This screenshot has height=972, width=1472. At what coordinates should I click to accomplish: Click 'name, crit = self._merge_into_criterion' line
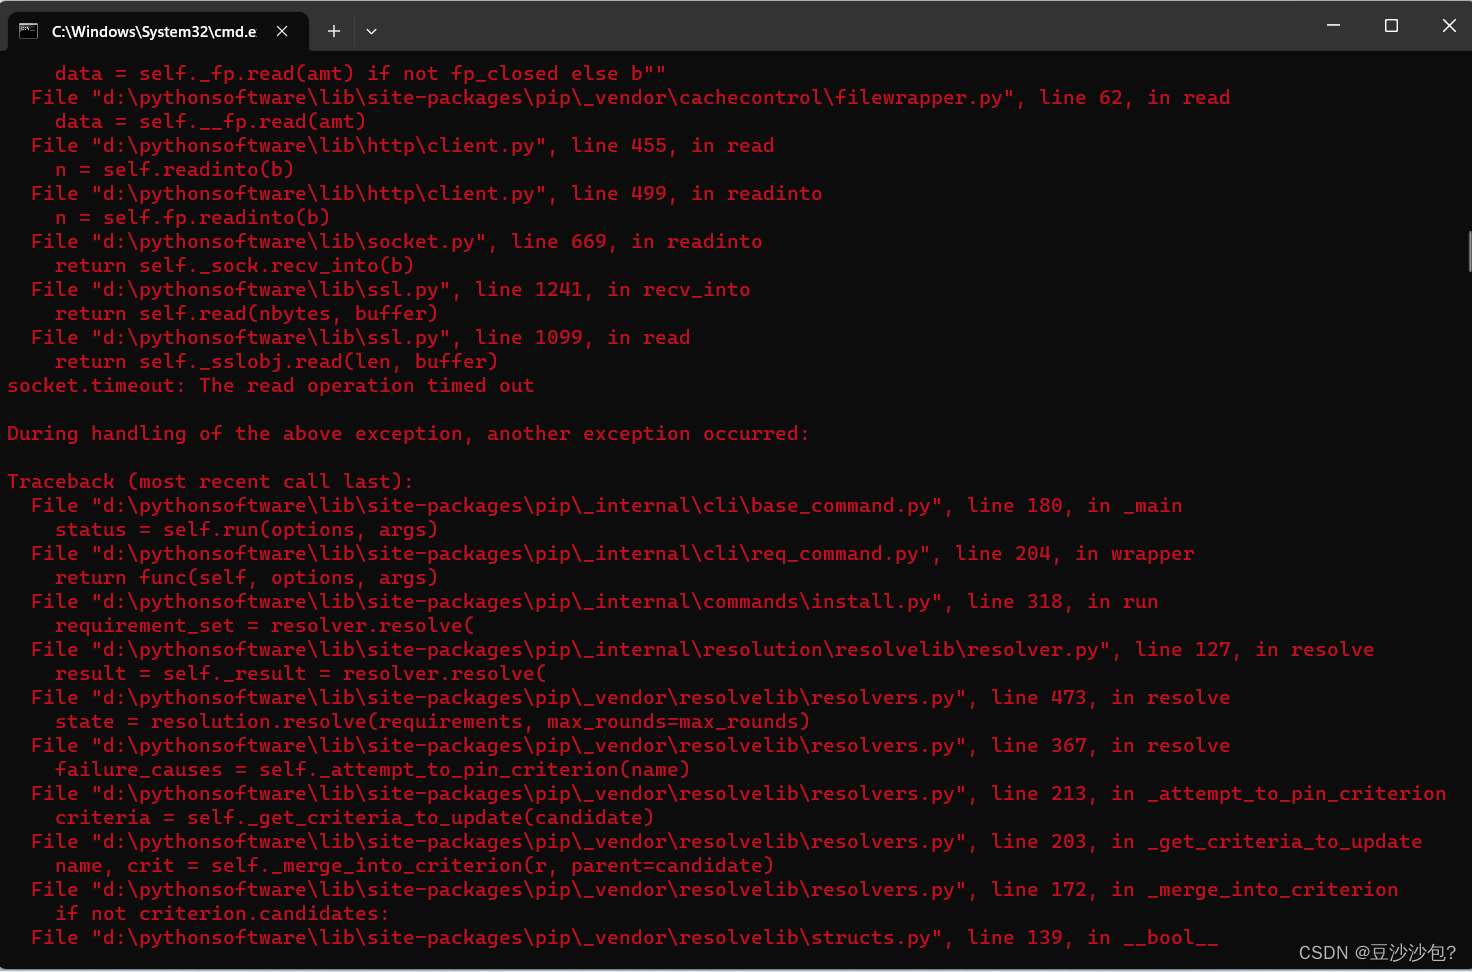(x=414, y=865)
